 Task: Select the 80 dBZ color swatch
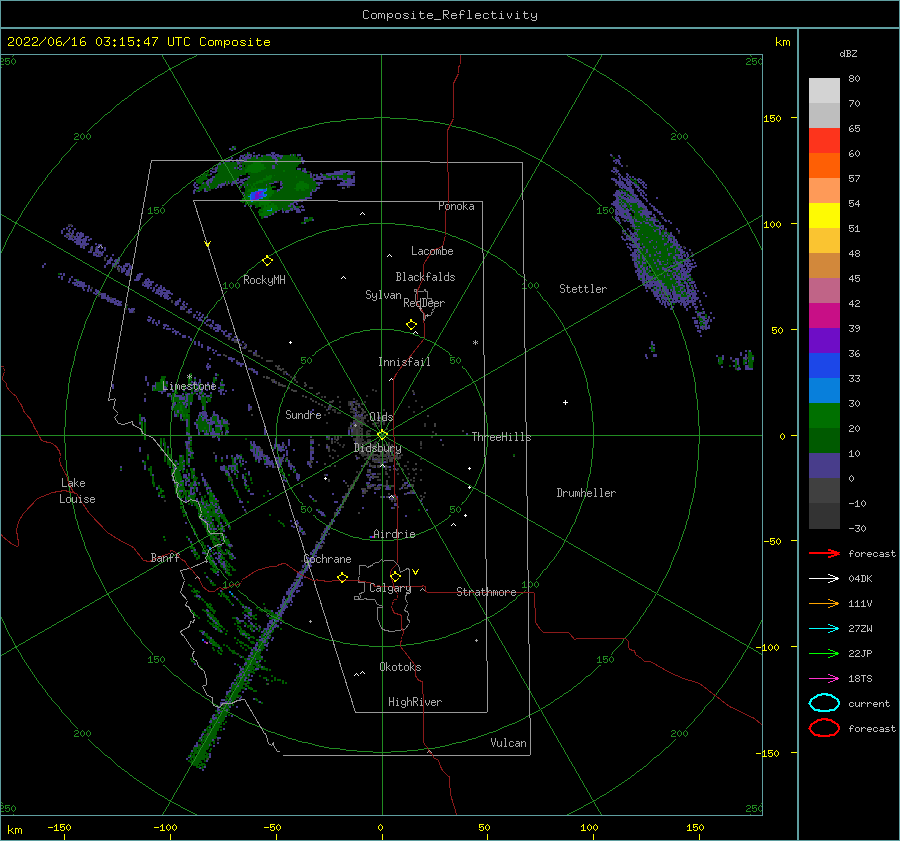pyautogui.click(x=824, y=91)
